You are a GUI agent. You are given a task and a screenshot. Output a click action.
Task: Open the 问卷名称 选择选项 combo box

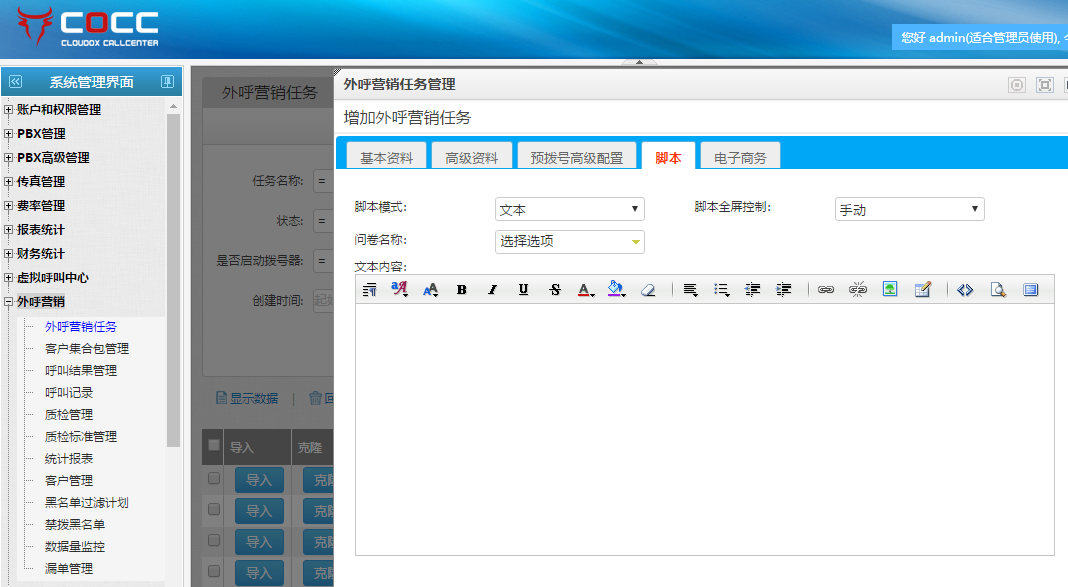(570, 241)
